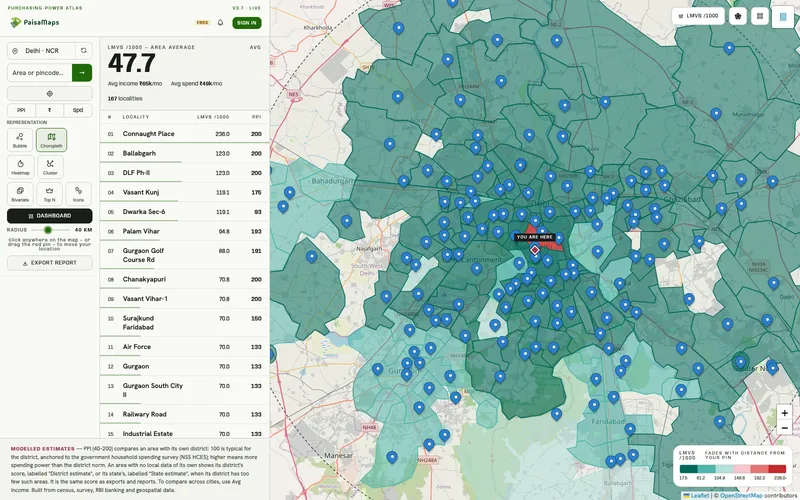Screen dimensions: 800x500
Task: Click the 148.6 light pink legend swatch
Action: coord(741,469)
